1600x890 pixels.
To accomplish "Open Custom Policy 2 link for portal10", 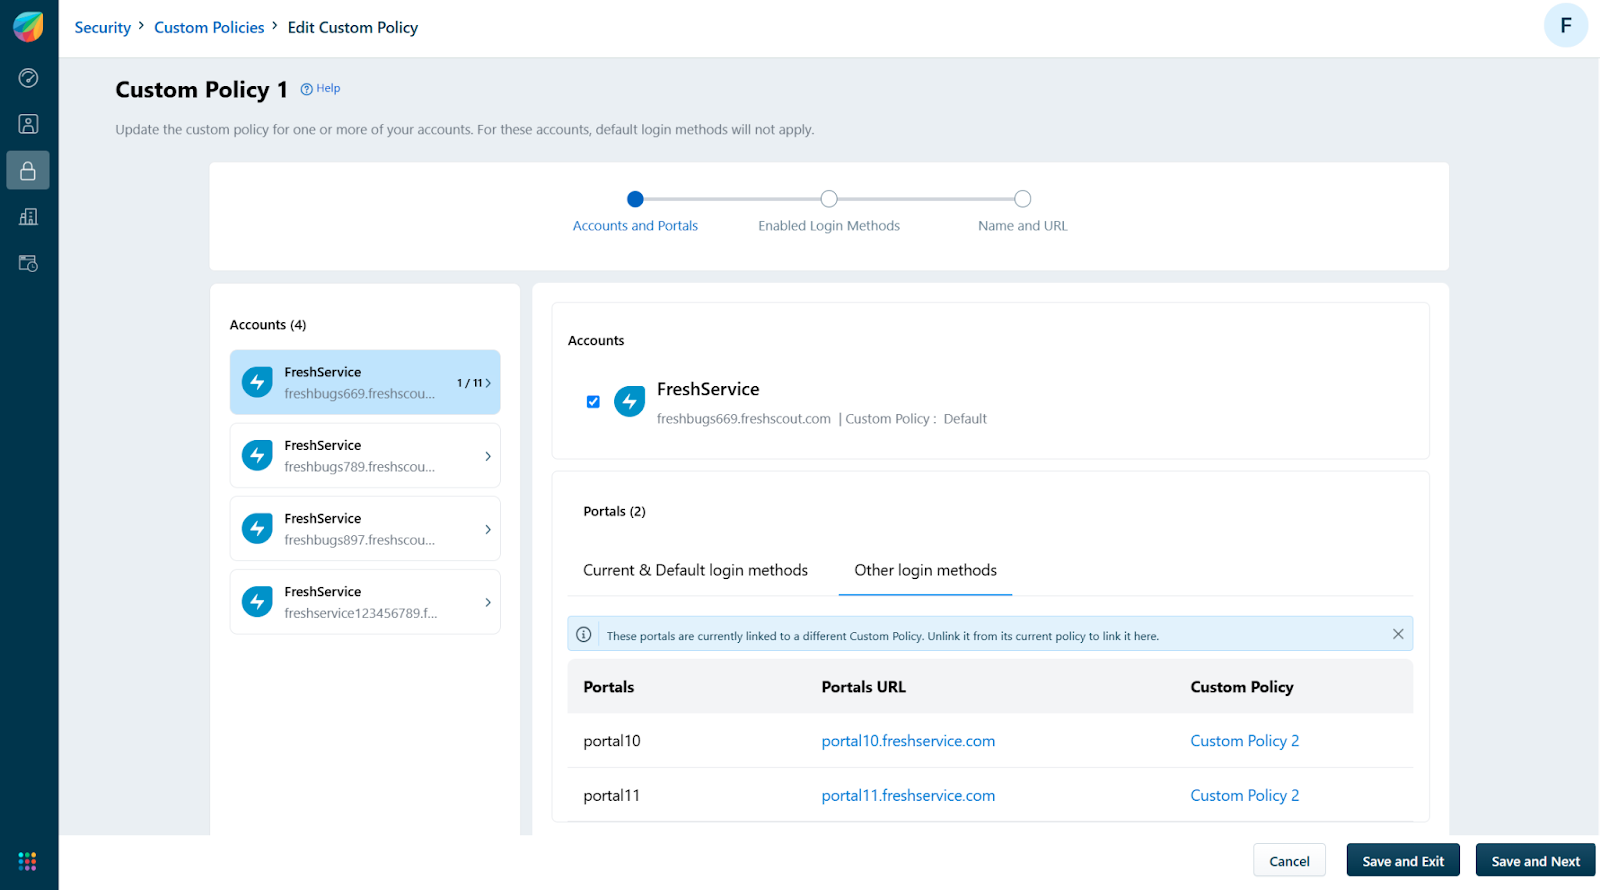I will click(1244, 741).
